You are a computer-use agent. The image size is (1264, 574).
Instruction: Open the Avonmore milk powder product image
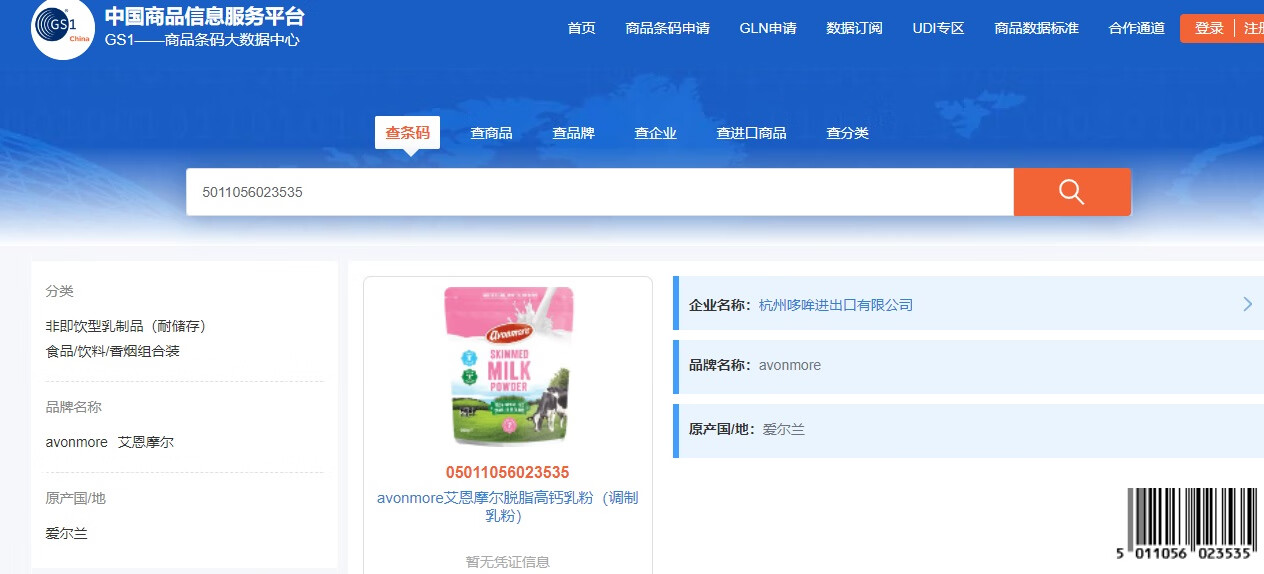tap(508, 366)
